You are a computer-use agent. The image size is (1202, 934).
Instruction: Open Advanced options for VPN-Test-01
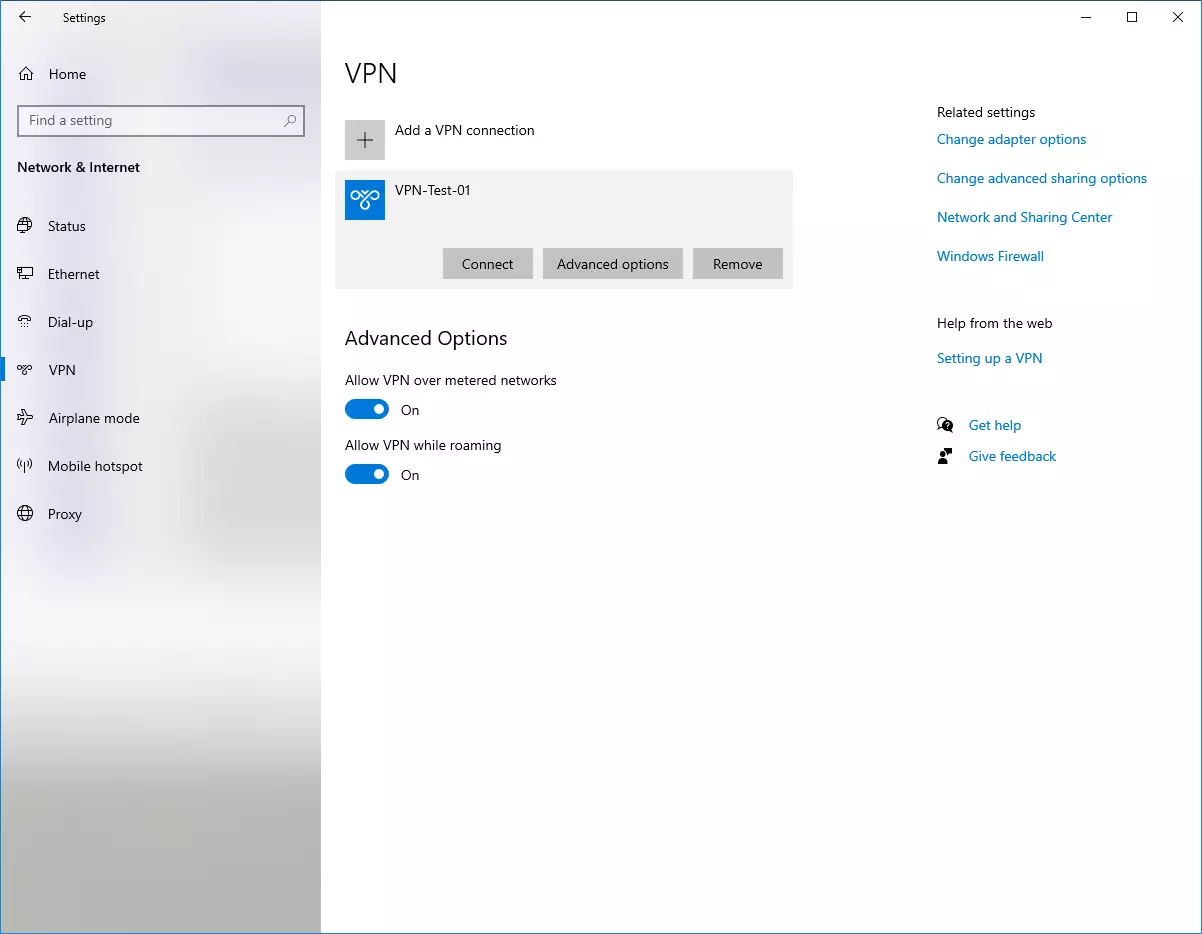coord(613,264)
